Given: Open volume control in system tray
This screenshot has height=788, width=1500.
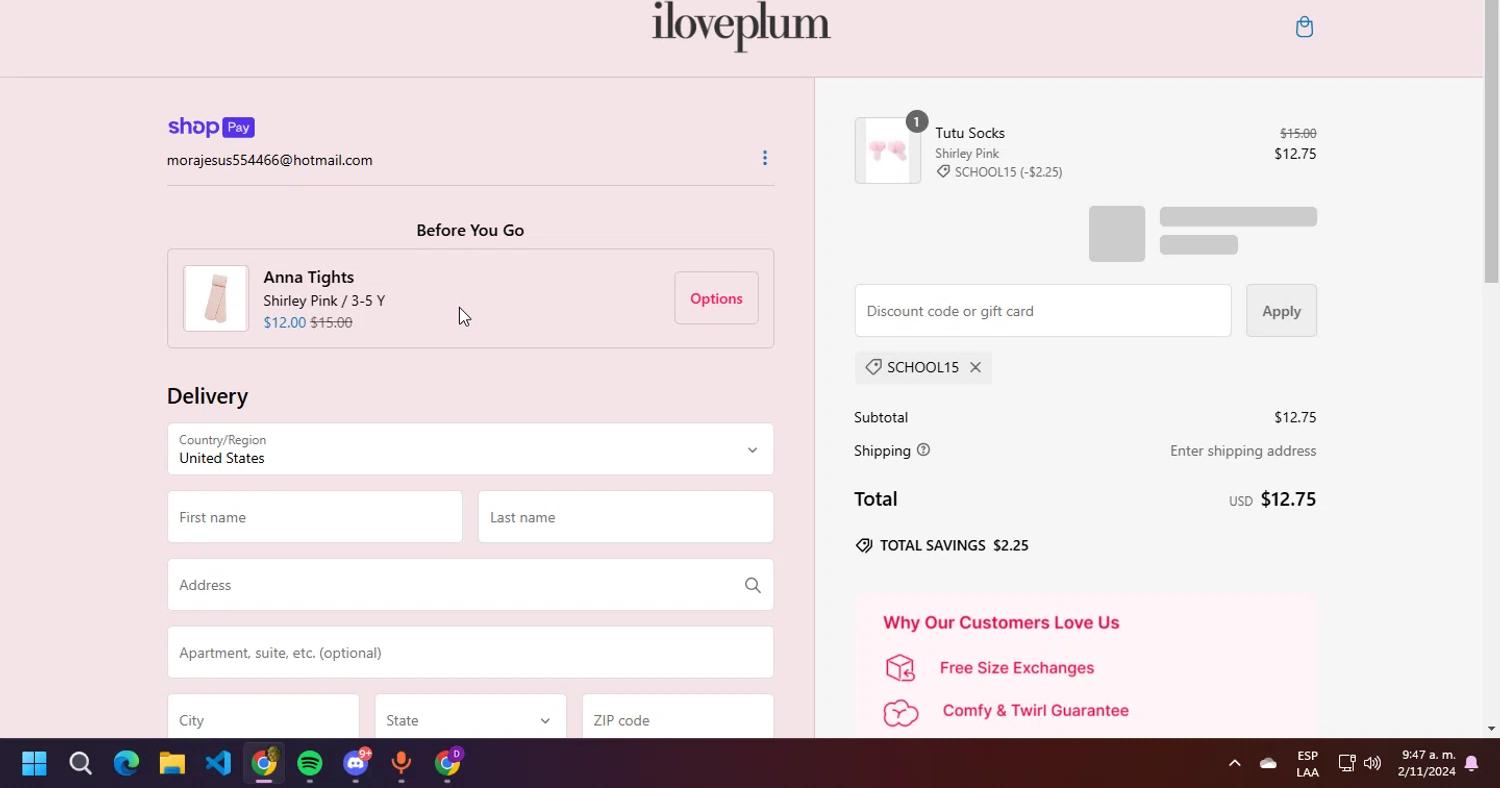Looking at the screenshot, I should pyautogui.click(x=1372, y=763).
